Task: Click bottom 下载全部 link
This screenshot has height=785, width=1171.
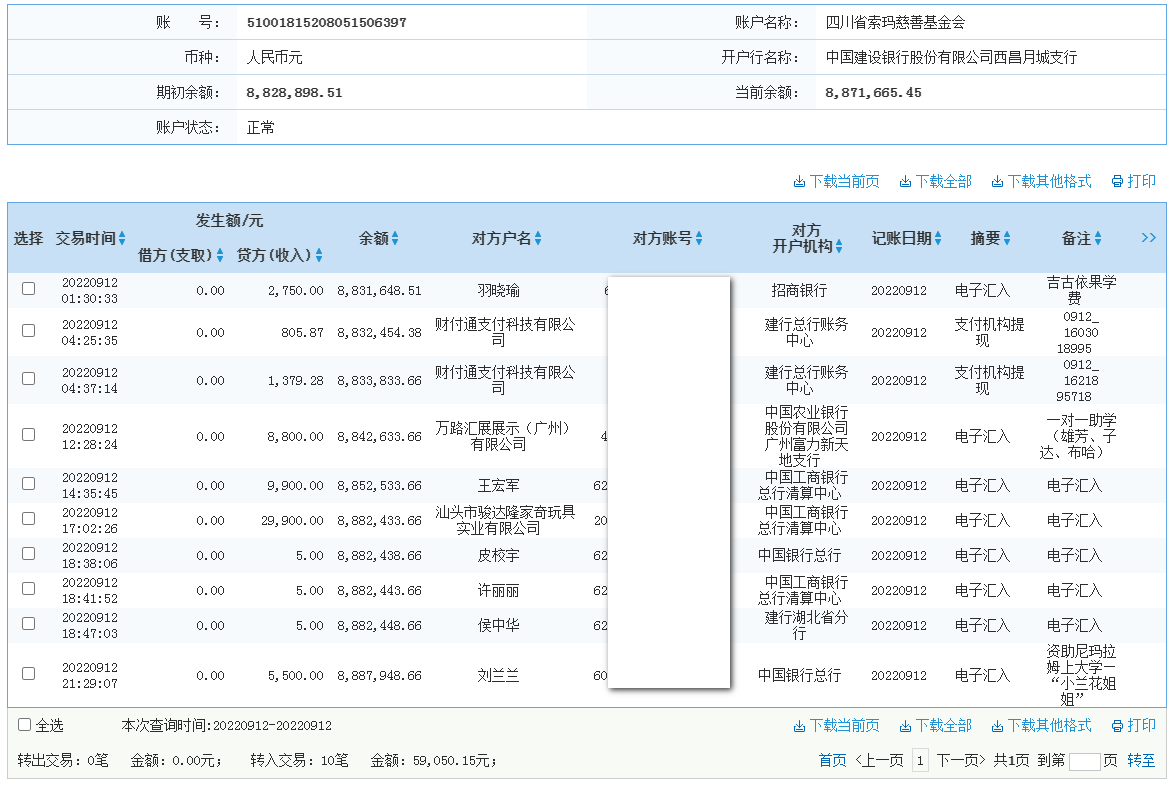Action: pyautogui.click(x=936, y=725)
